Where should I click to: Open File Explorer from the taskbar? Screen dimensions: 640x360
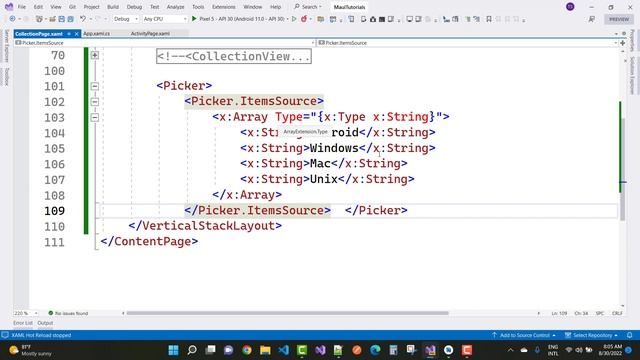pyautogui.click(x=265, y=350)
